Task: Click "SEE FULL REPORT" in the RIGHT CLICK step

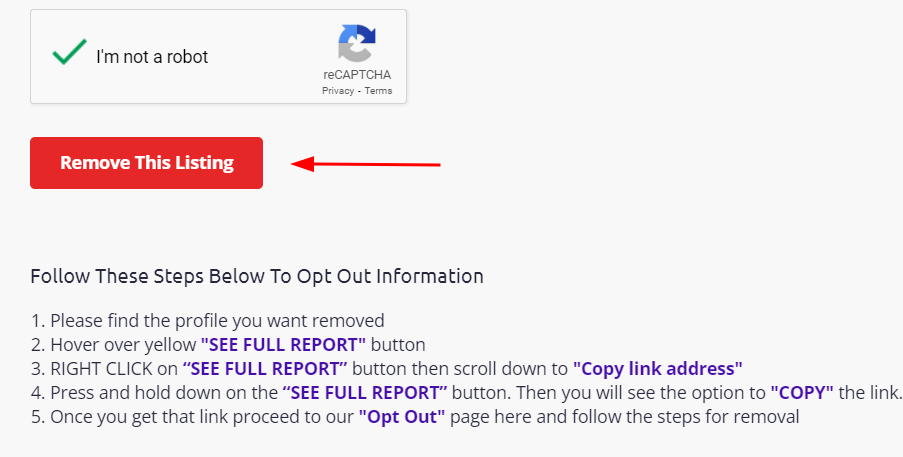Action: pyautogui.click(x=265, y=369)
